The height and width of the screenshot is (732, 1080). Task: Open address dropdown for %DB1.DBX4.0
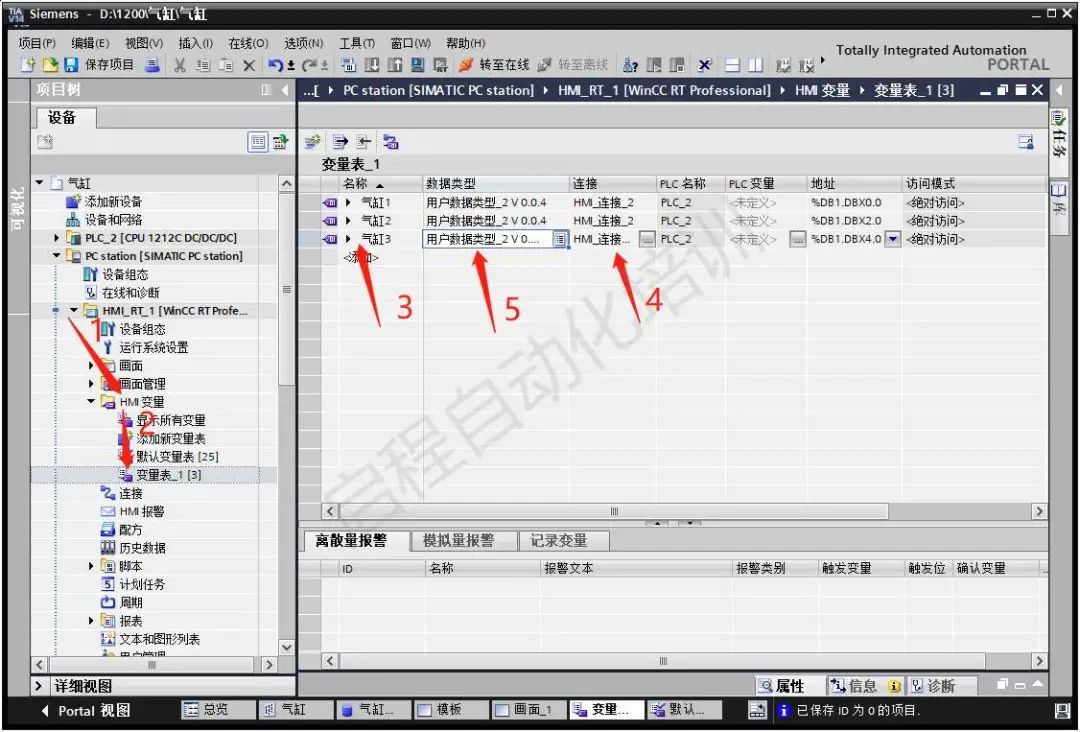pos(893,239)
